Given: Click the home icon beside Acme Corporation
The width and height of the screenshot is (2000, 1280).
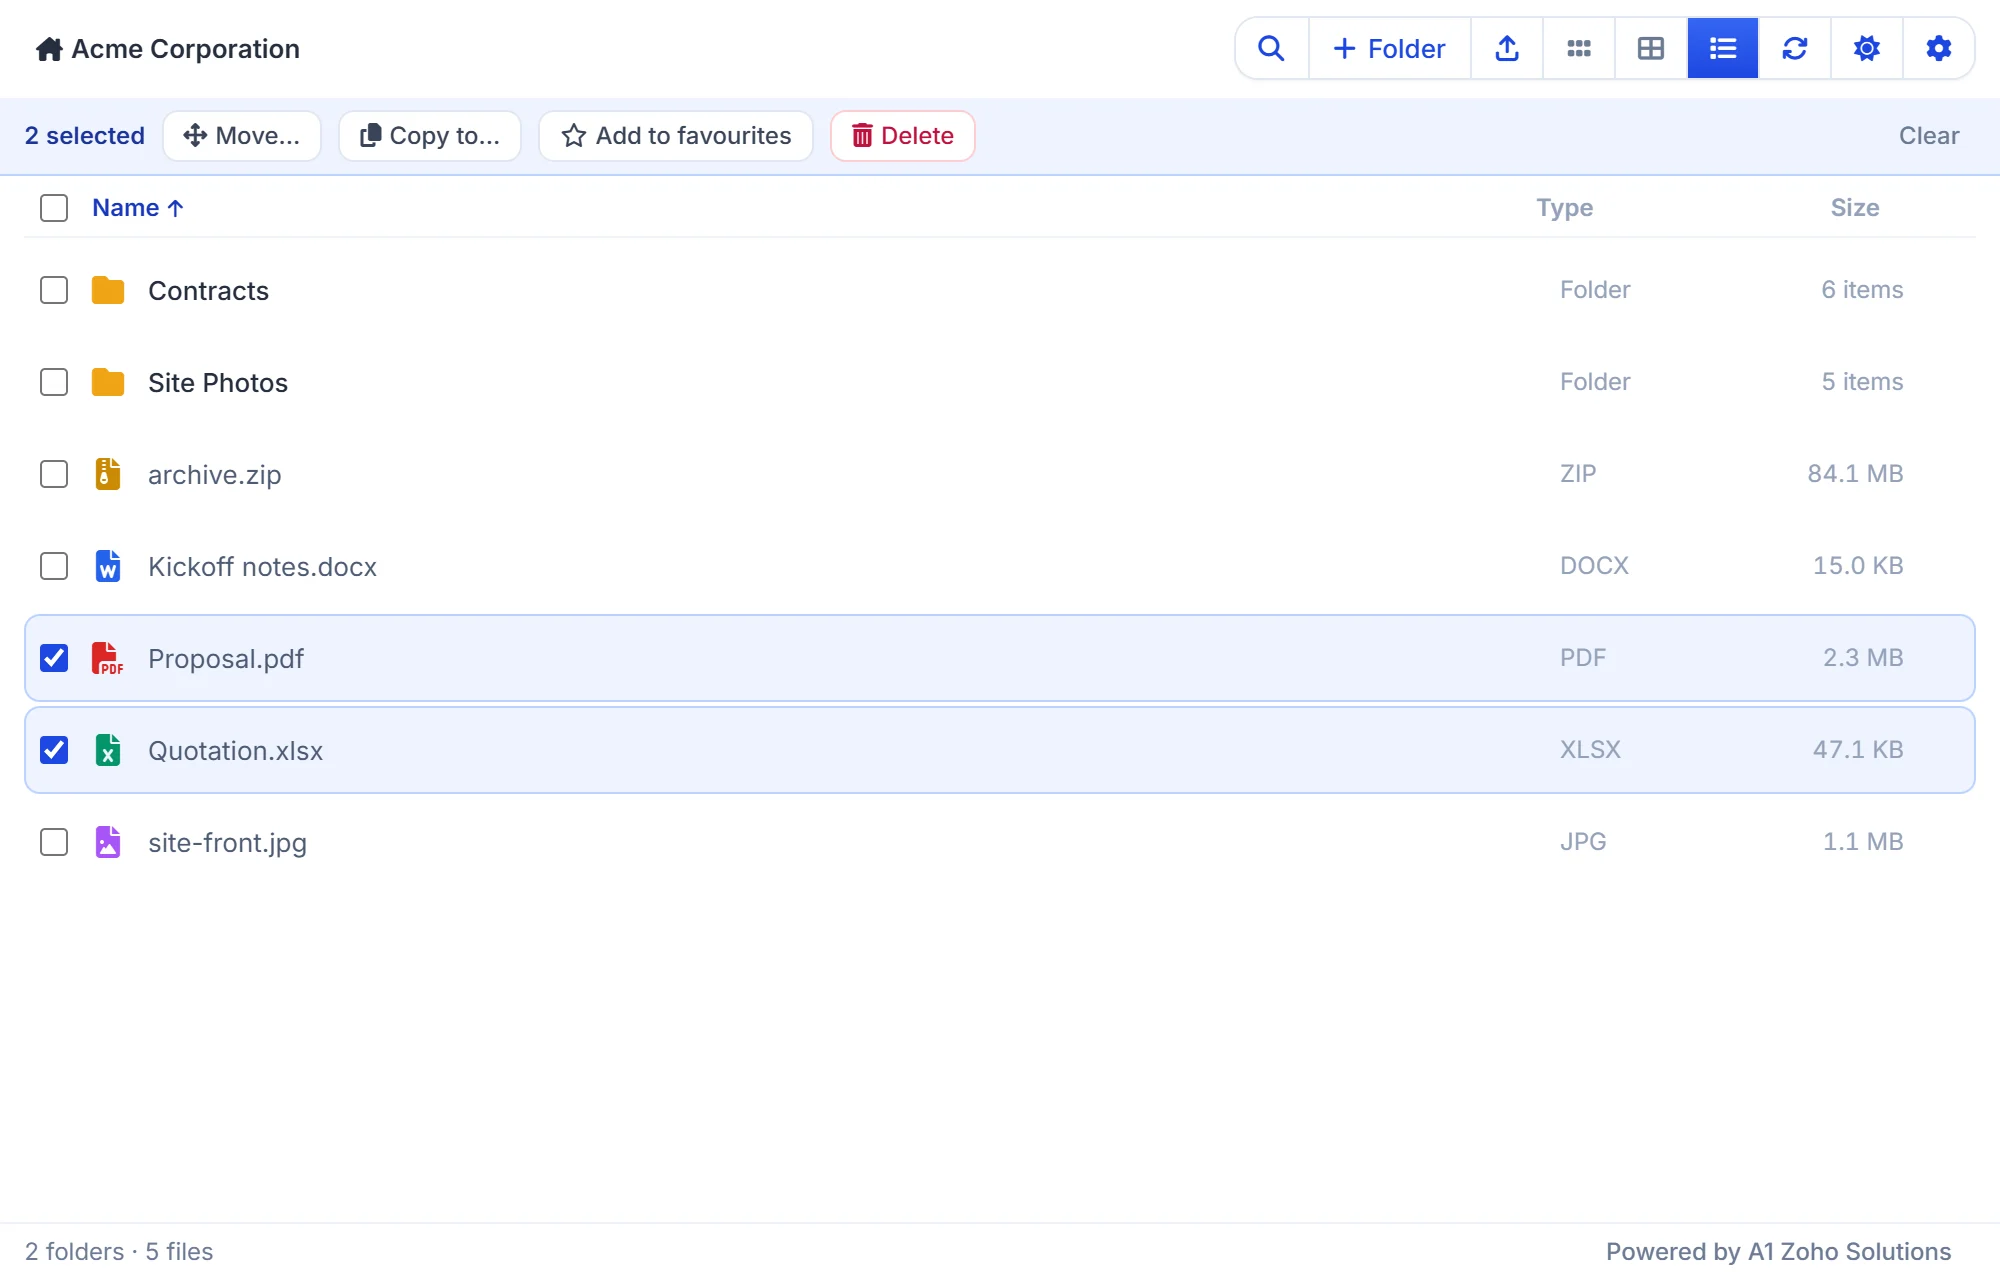Looking at the screenshot, I should (x=49, y=49).
